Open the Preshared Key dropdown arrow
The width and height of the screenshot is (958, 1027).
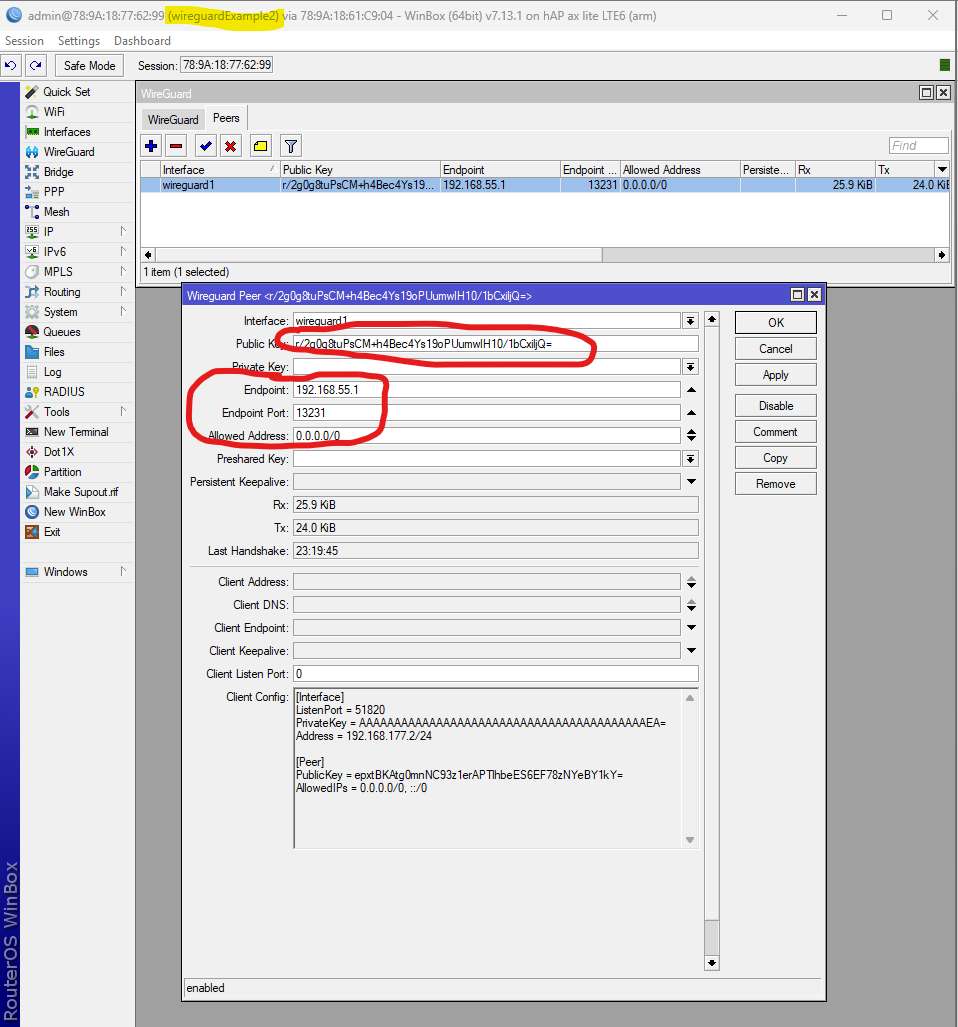pos(690,458)
